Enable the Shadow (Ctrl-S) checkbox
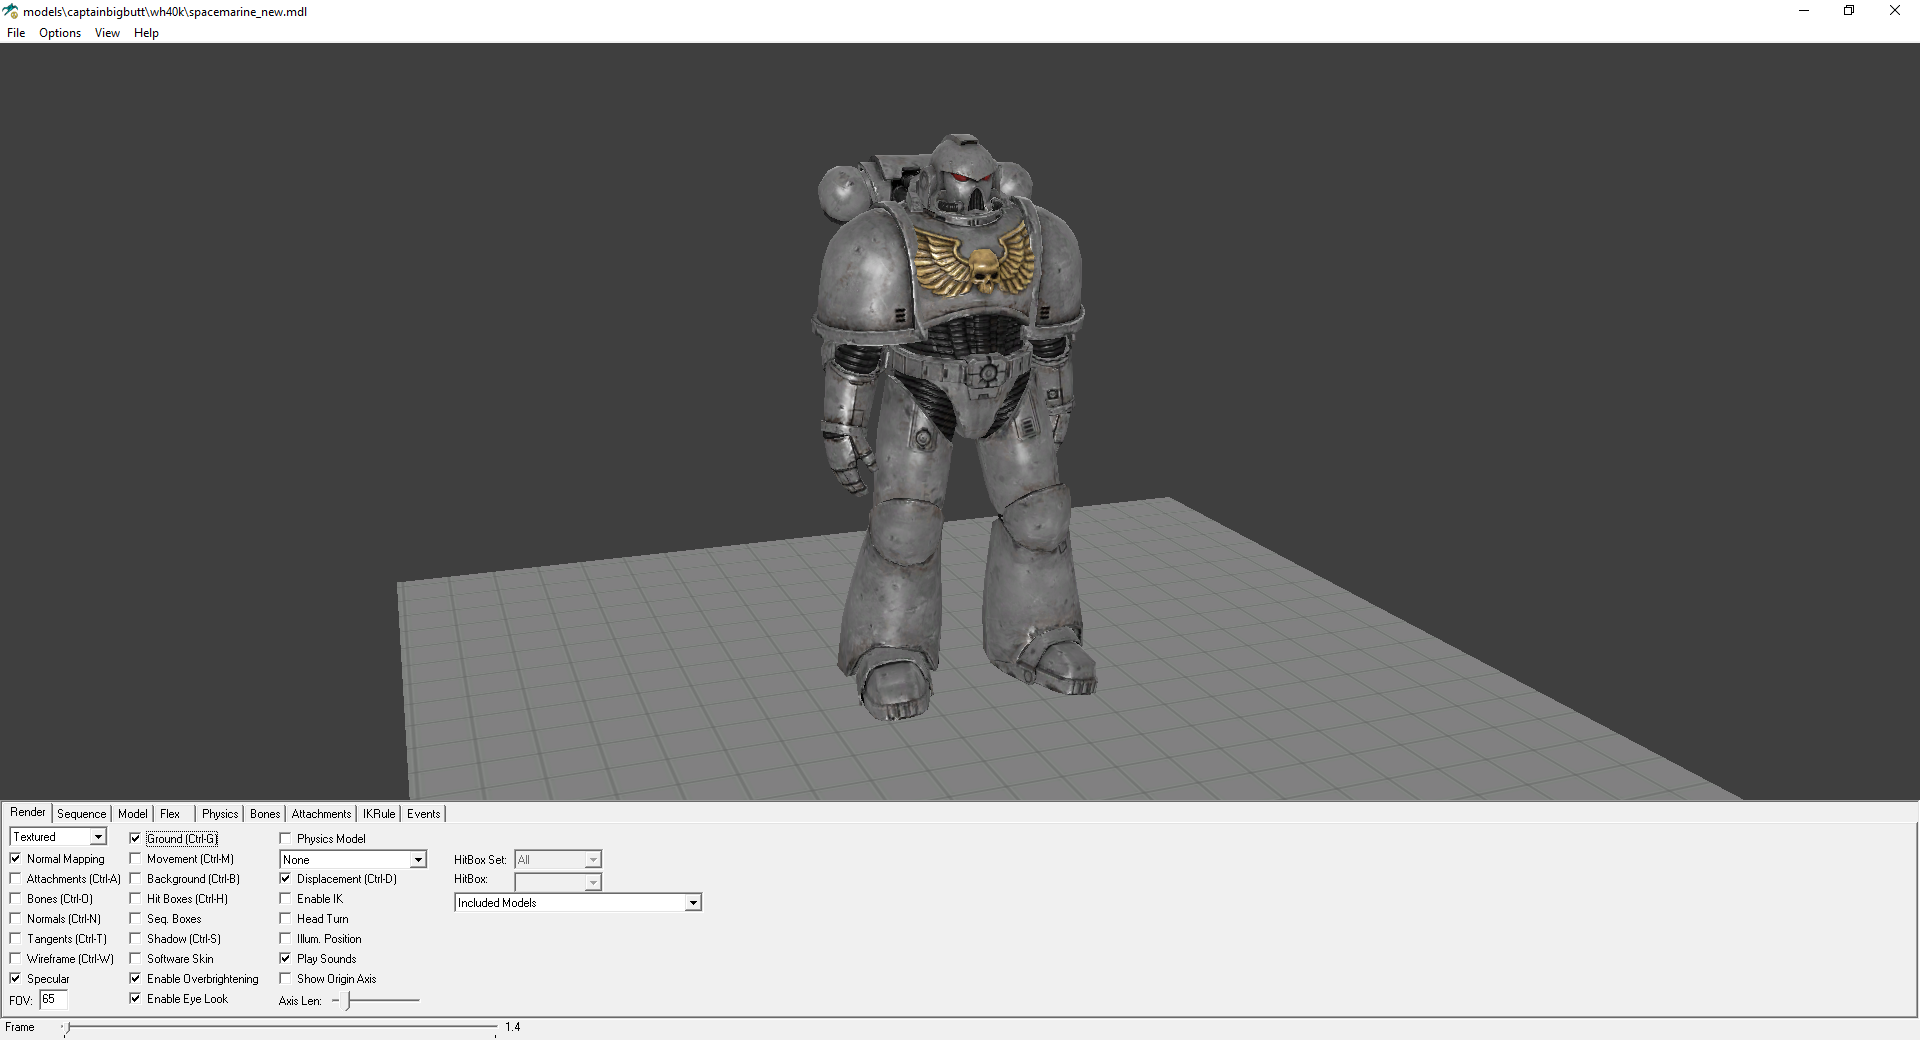Image resolution: width=1920 pixels, height=1040 pixels. click(x=135, y=939)
